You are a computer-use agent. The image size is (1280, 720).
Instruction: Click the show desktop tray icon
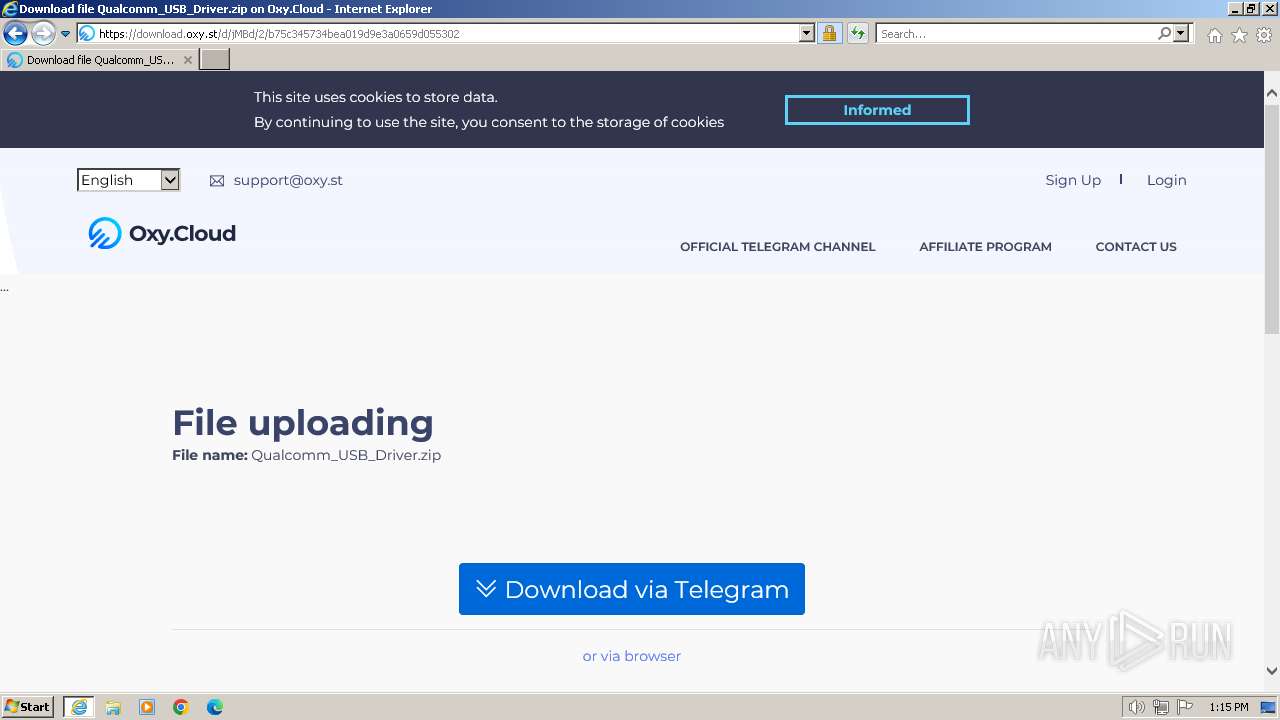click(x=1268, y=707)
